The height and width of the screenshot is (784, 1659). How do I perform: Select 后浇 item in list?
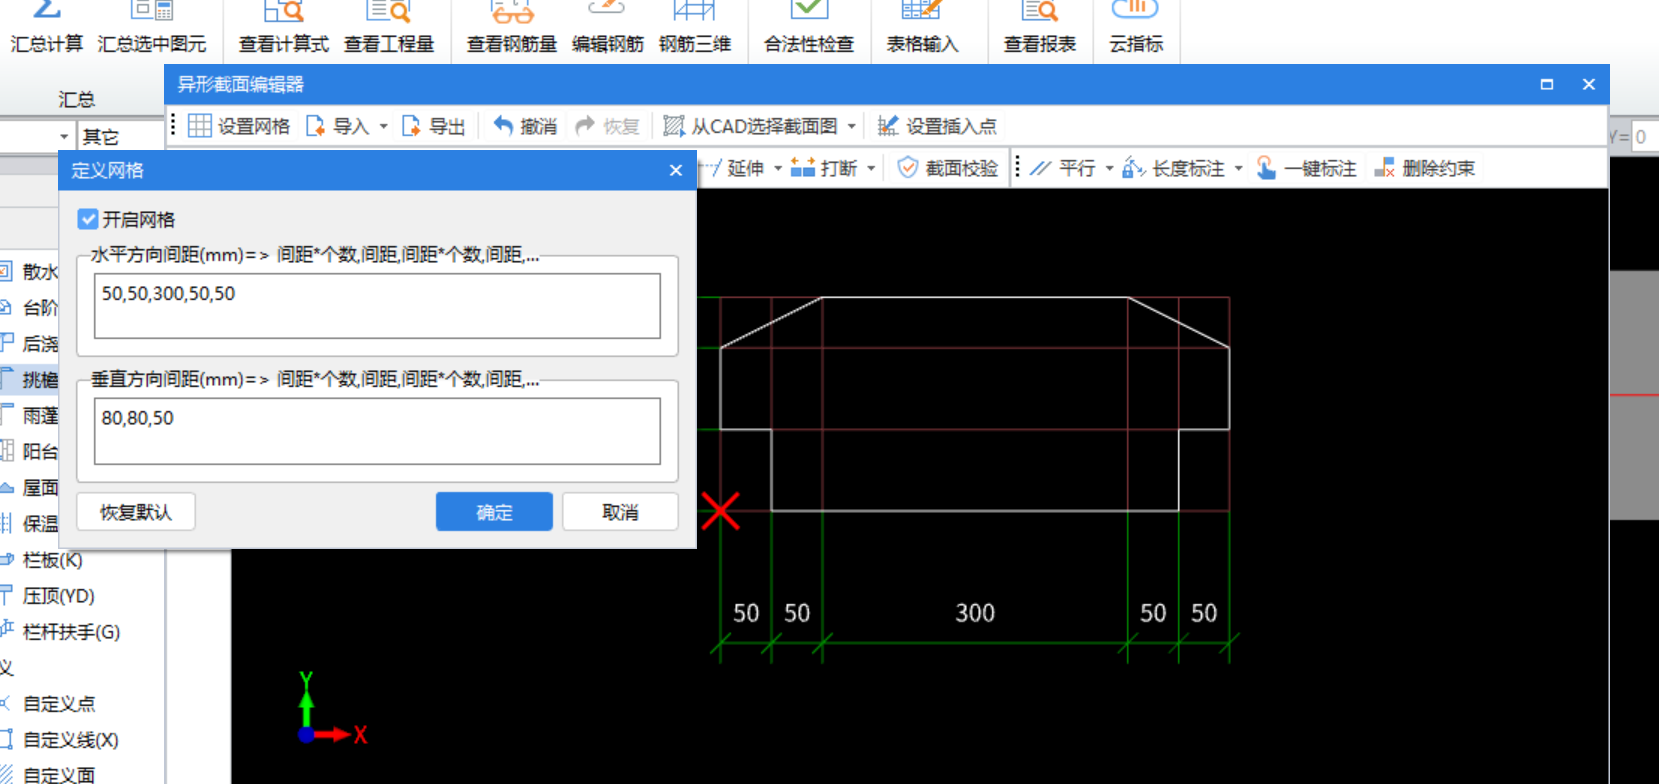pyautogui.click(x=30, y=343)
